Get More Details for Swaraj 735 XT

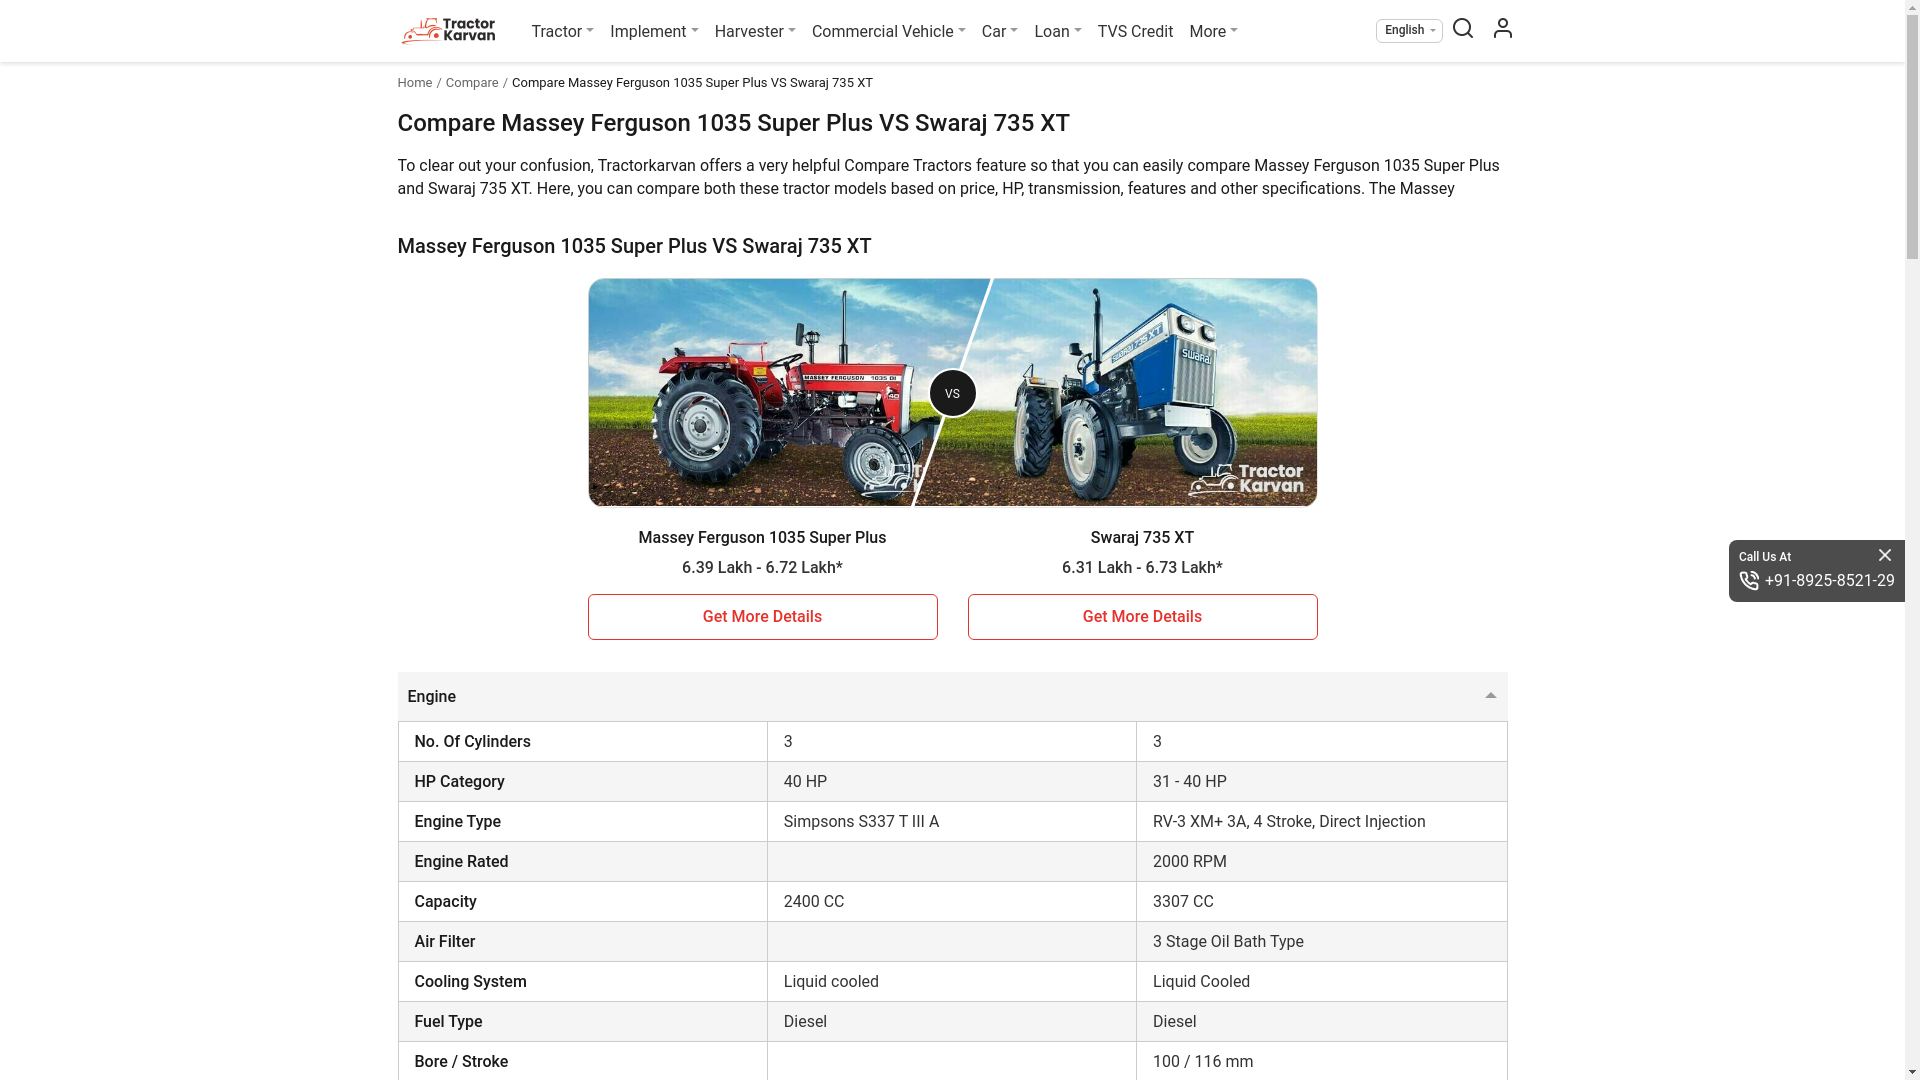click(x=1142, y=617)
